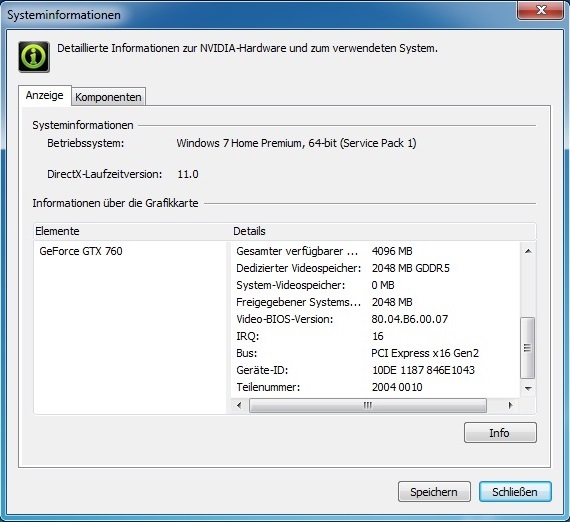This screenshot has width=570, height=522.
Task: Click the up arrow of details scrollbar
Action: coord(528,251)
